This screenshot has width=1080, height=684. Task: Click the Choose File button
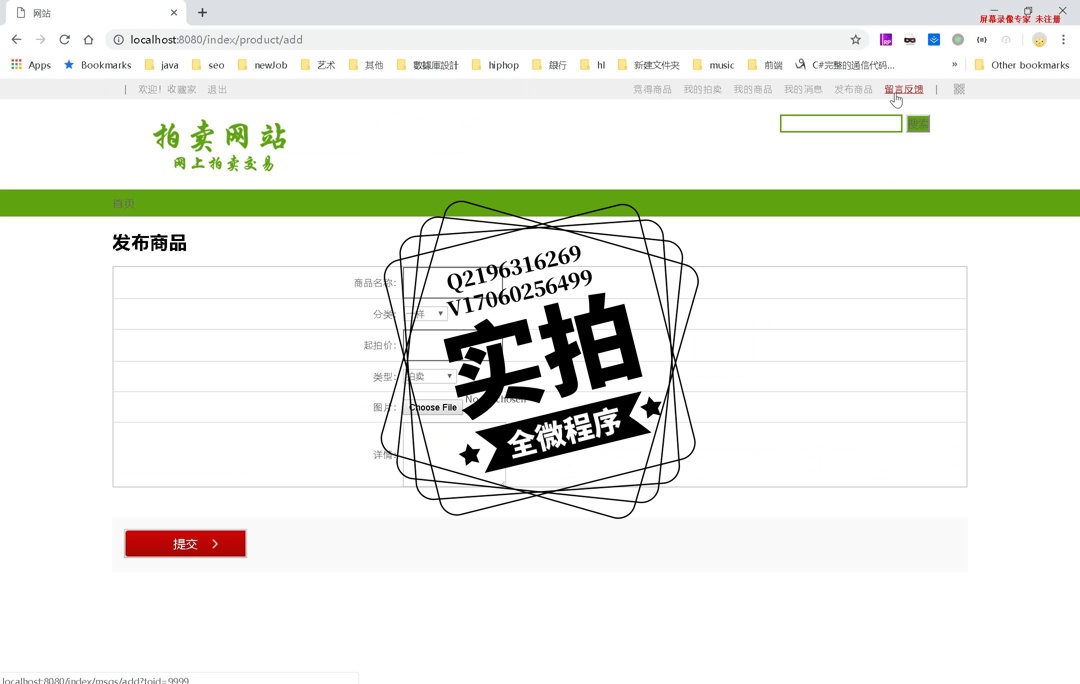click(x=433, y=407)
